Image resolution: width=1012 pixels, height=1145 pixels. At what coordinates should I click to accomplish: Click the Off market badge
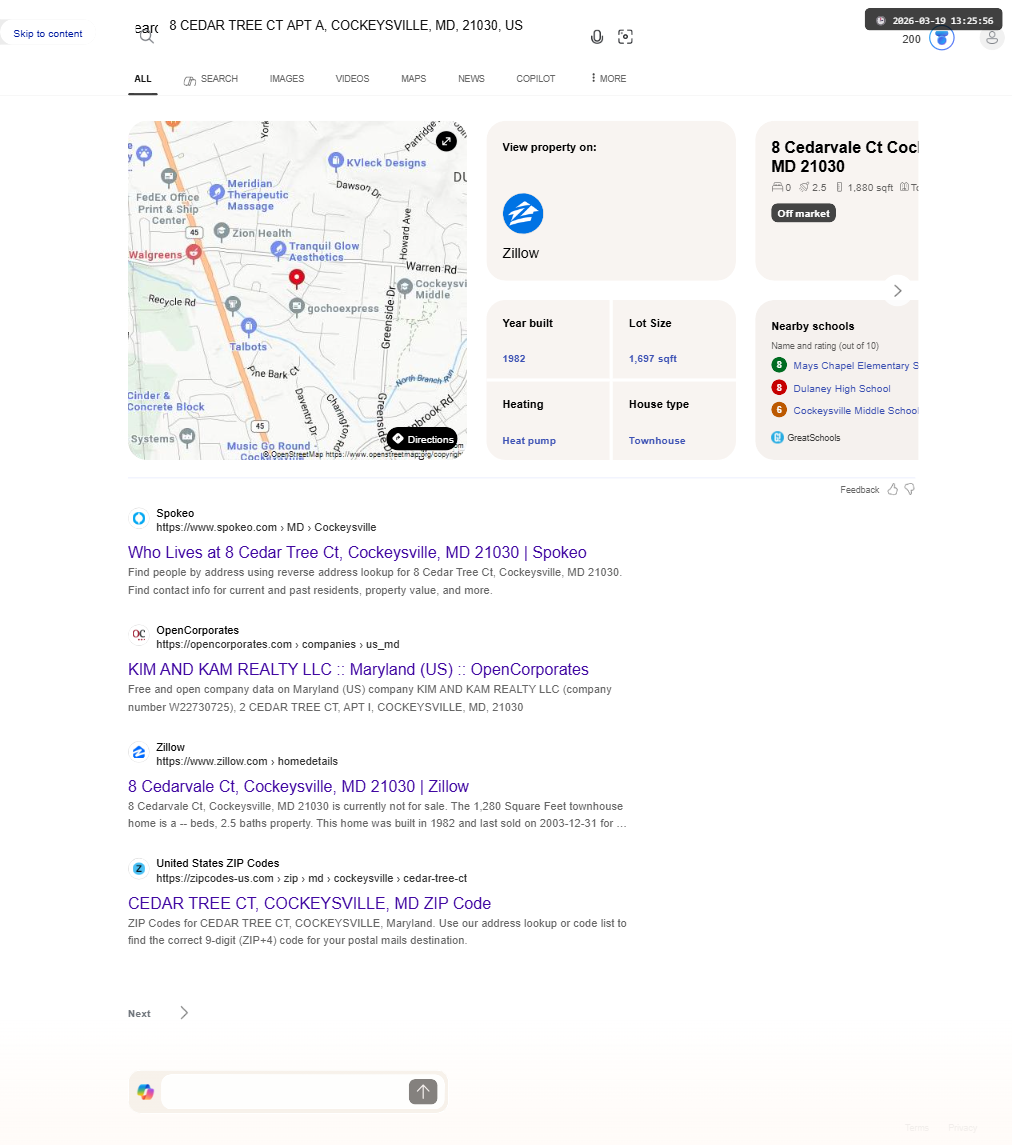(x=803, y=213)
